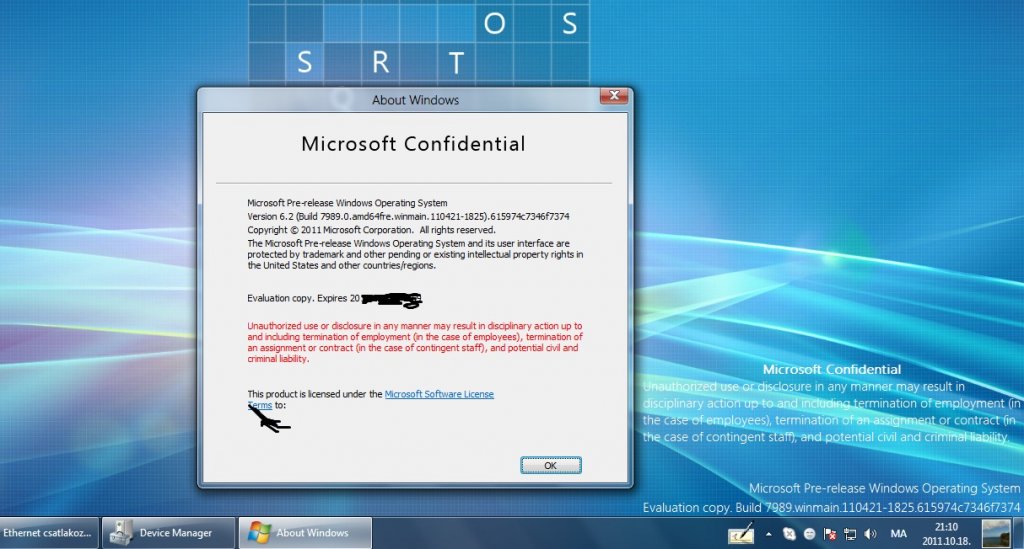Screen dimensions: 1024x549
Task: Open the Skype tray icon
Action: pyautogui.click(x=790, y=534)
